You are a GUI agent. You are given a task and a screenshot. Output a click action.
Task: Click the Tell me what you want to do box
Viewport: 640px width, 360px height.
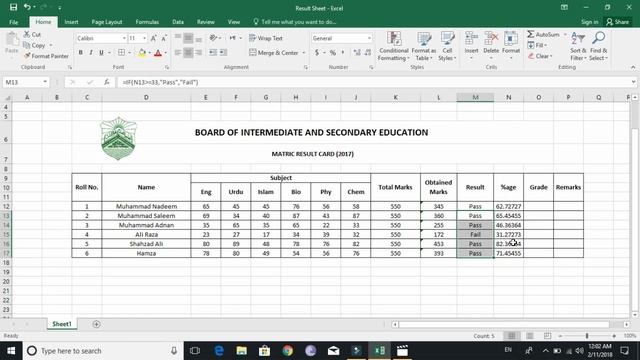(295, 22)
